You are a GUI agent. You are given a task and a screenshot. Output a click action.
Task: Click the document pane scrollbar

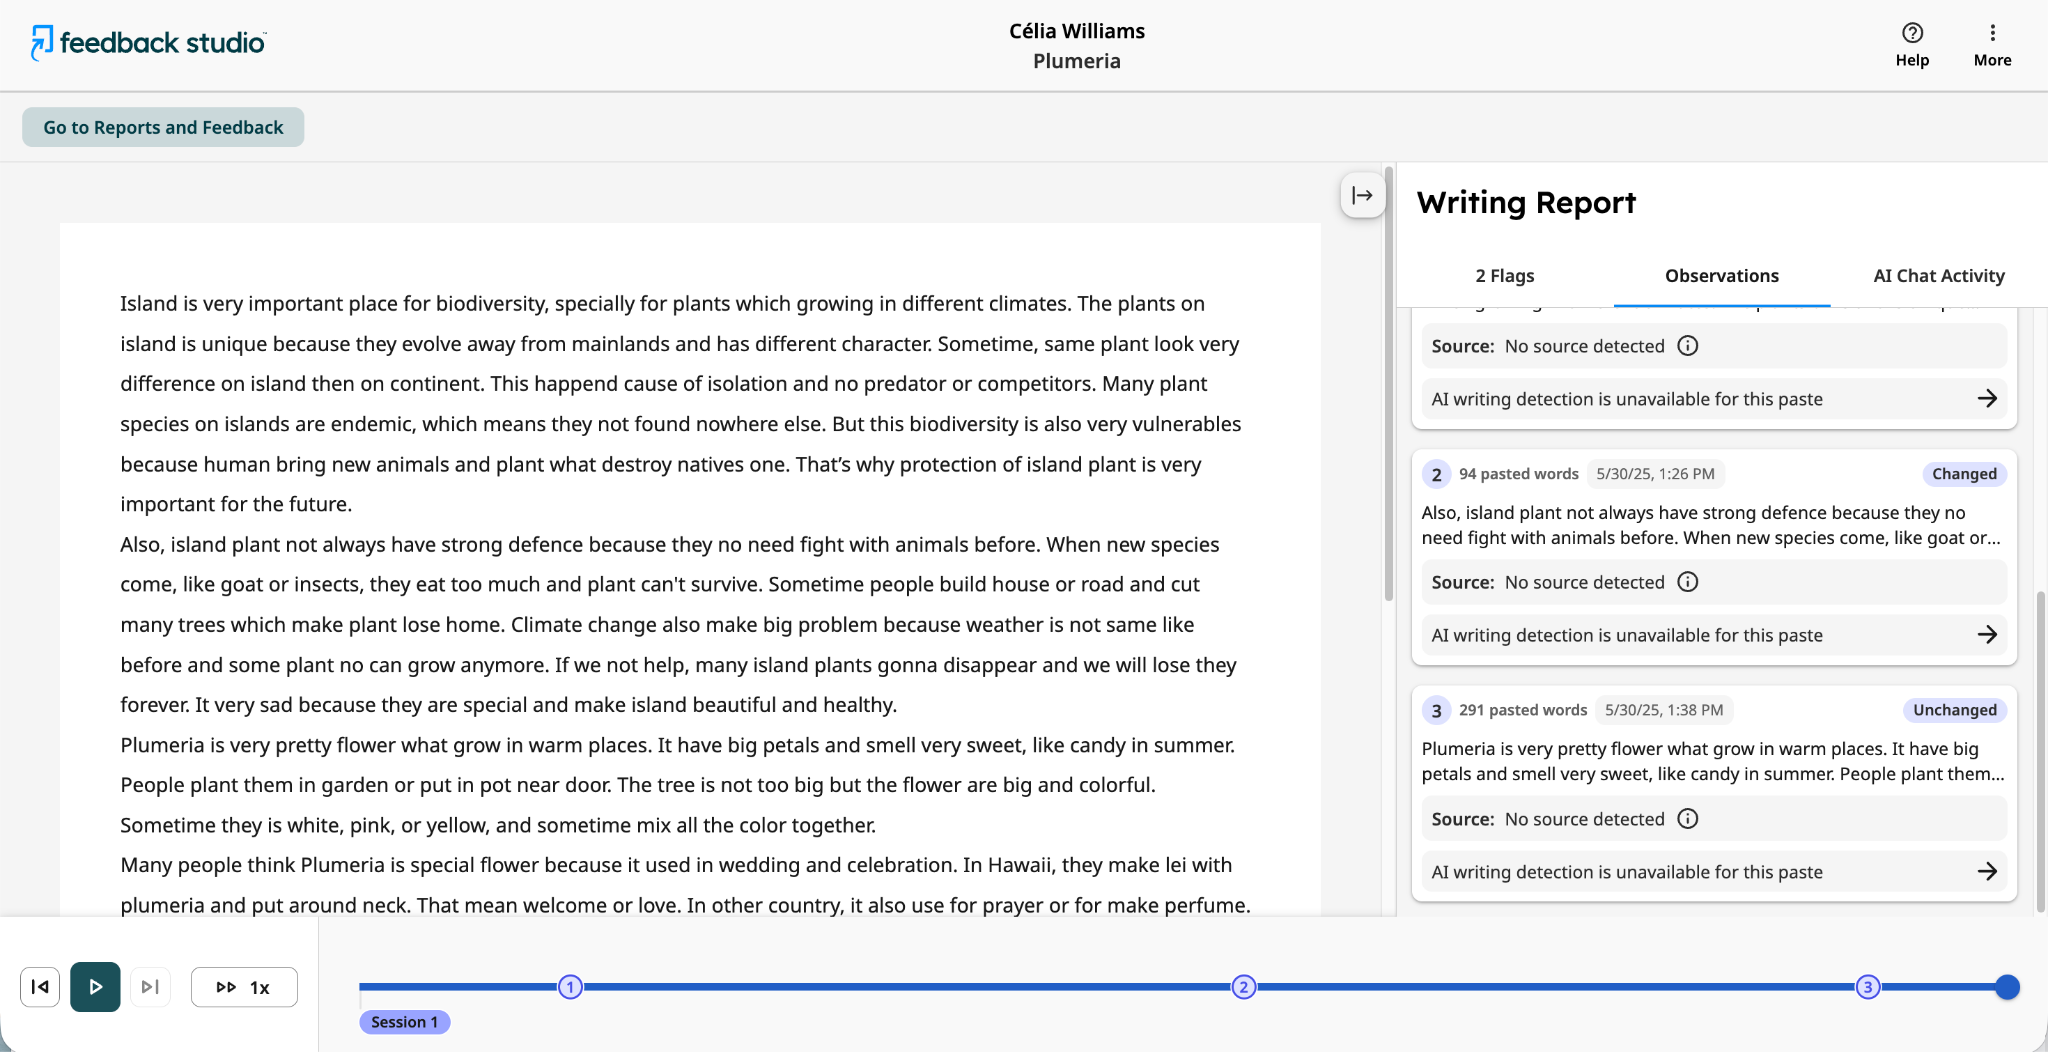click(x=1388, y=385)
